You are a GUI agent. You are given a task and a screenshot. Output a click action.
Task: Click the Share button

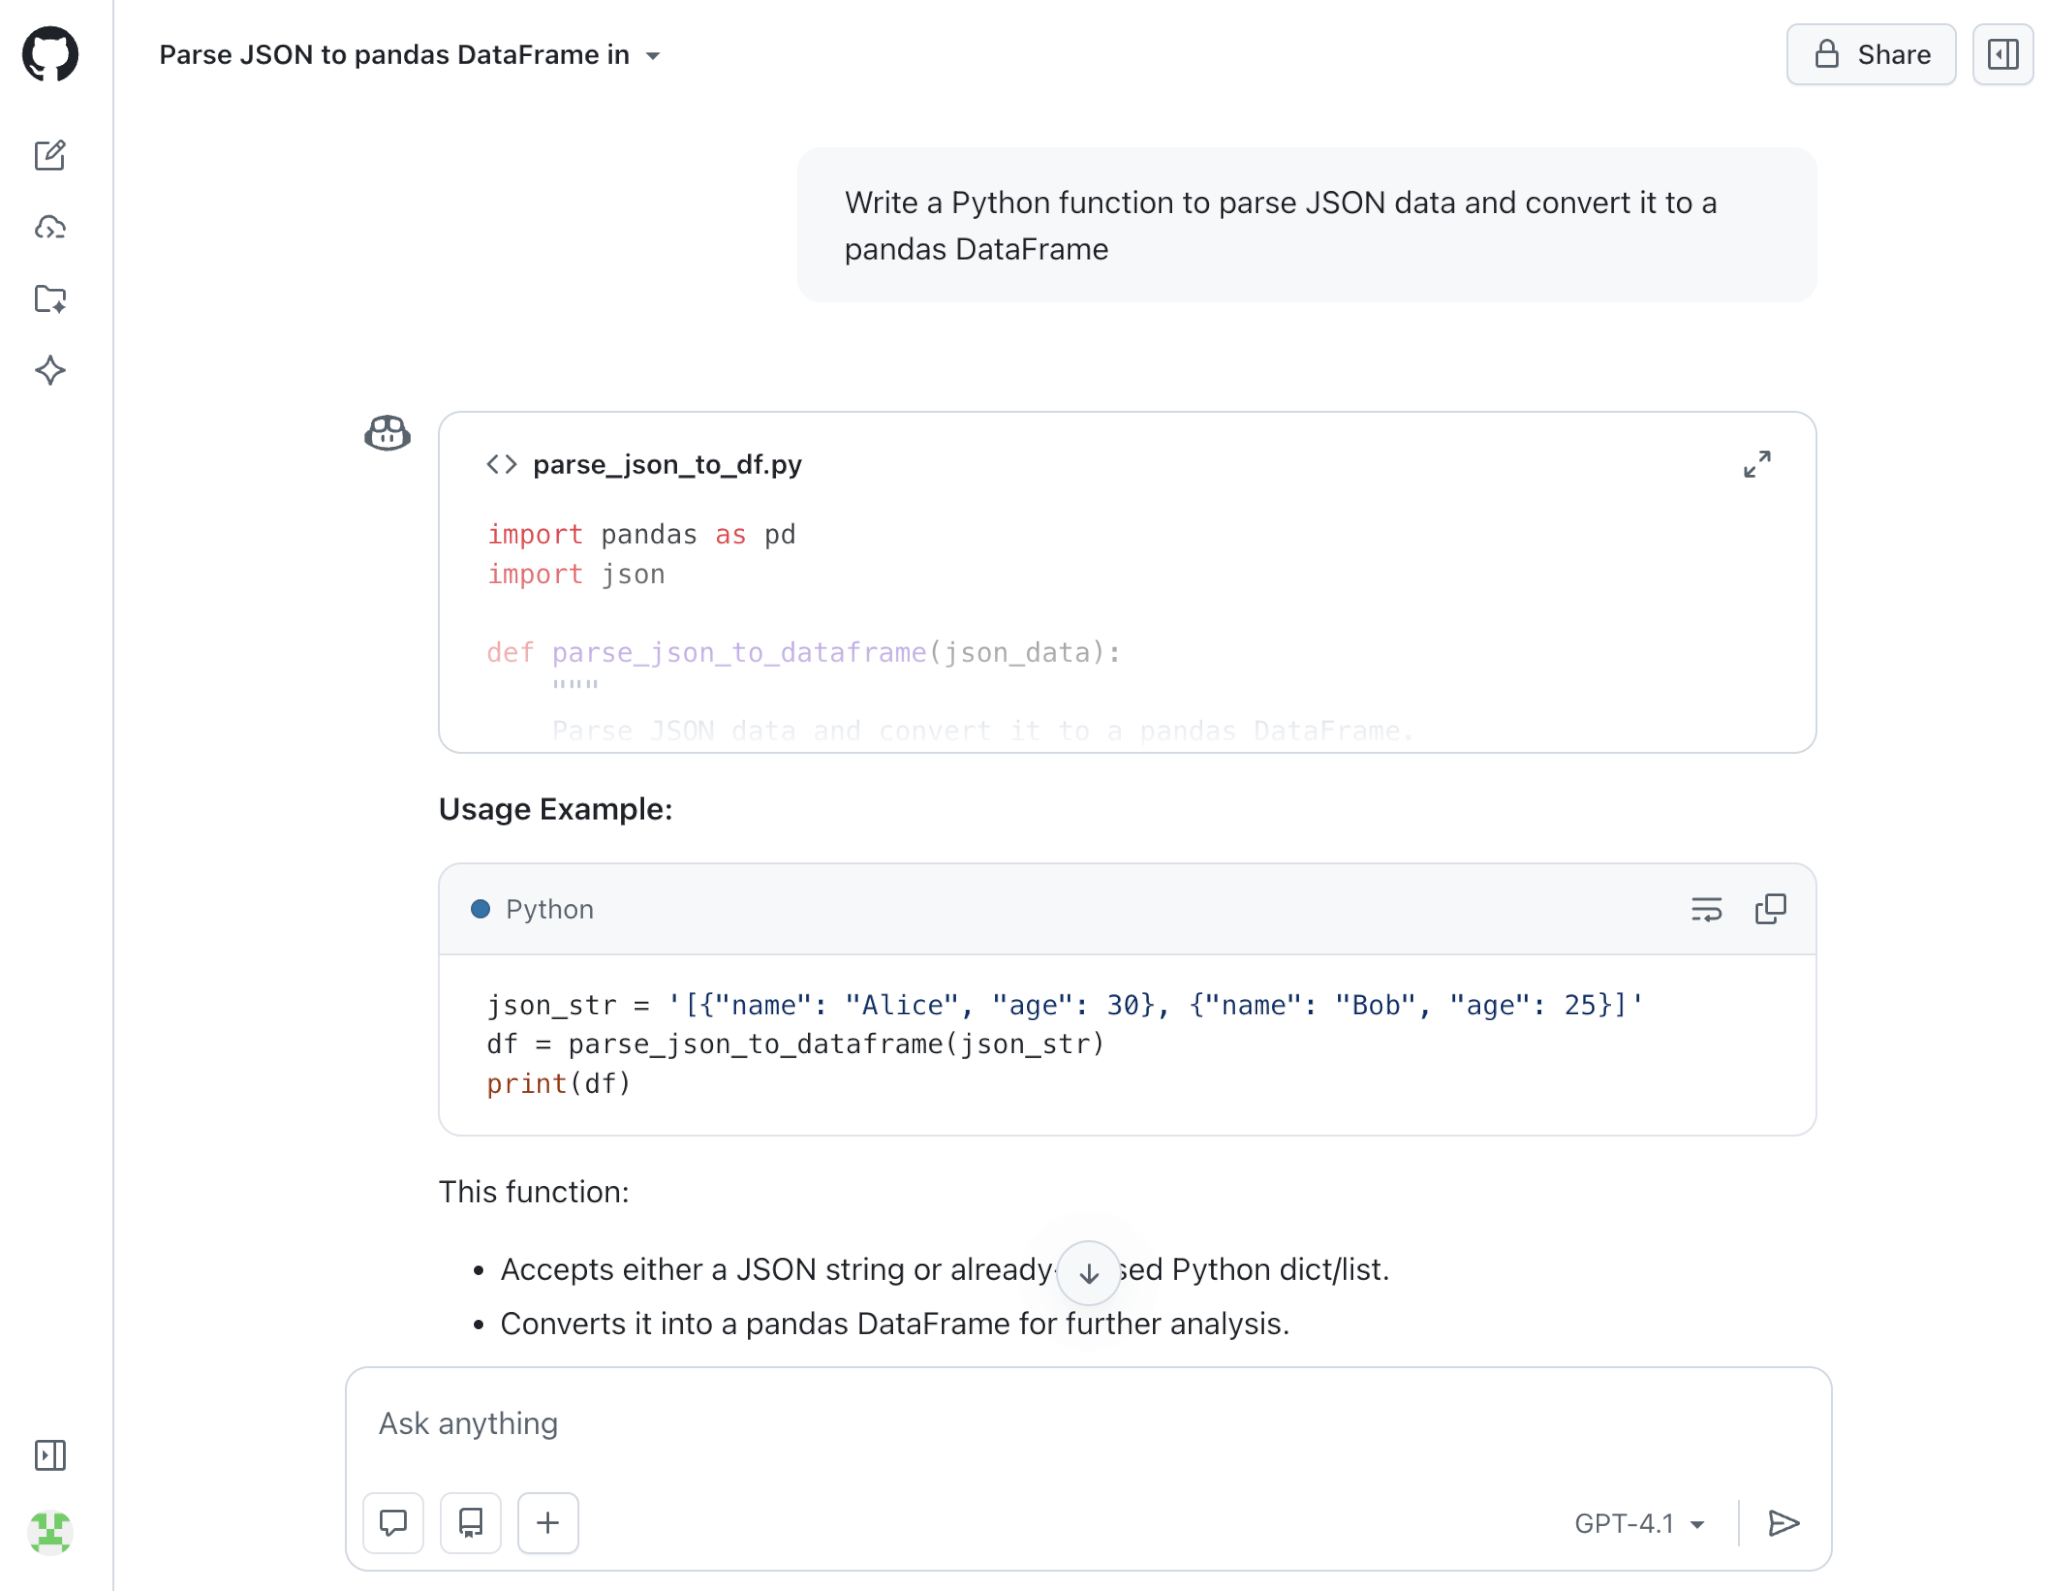click(1871, 55)
